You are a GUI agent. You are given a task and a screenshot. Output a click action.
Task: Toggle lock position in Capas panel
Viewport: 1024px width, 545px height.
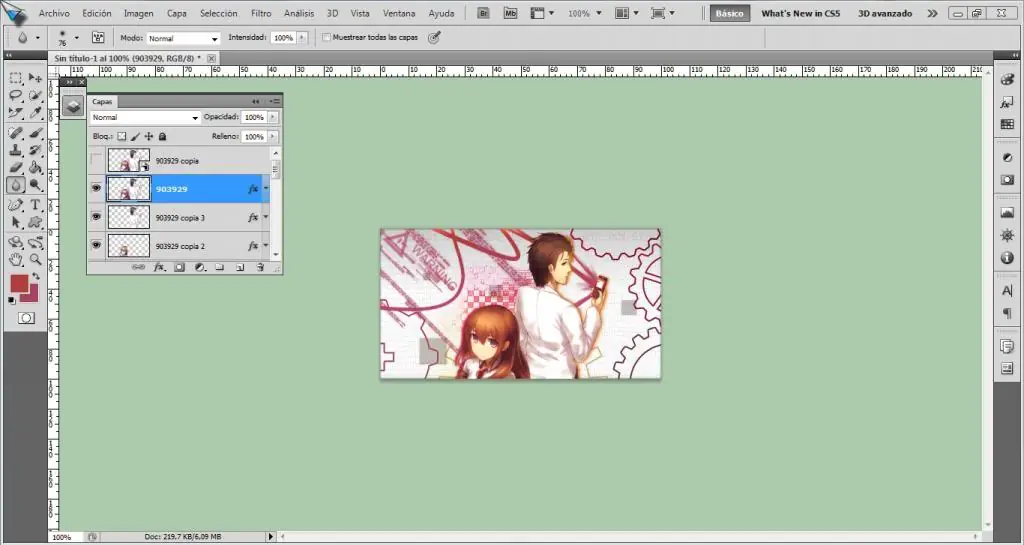click(149, 136)
